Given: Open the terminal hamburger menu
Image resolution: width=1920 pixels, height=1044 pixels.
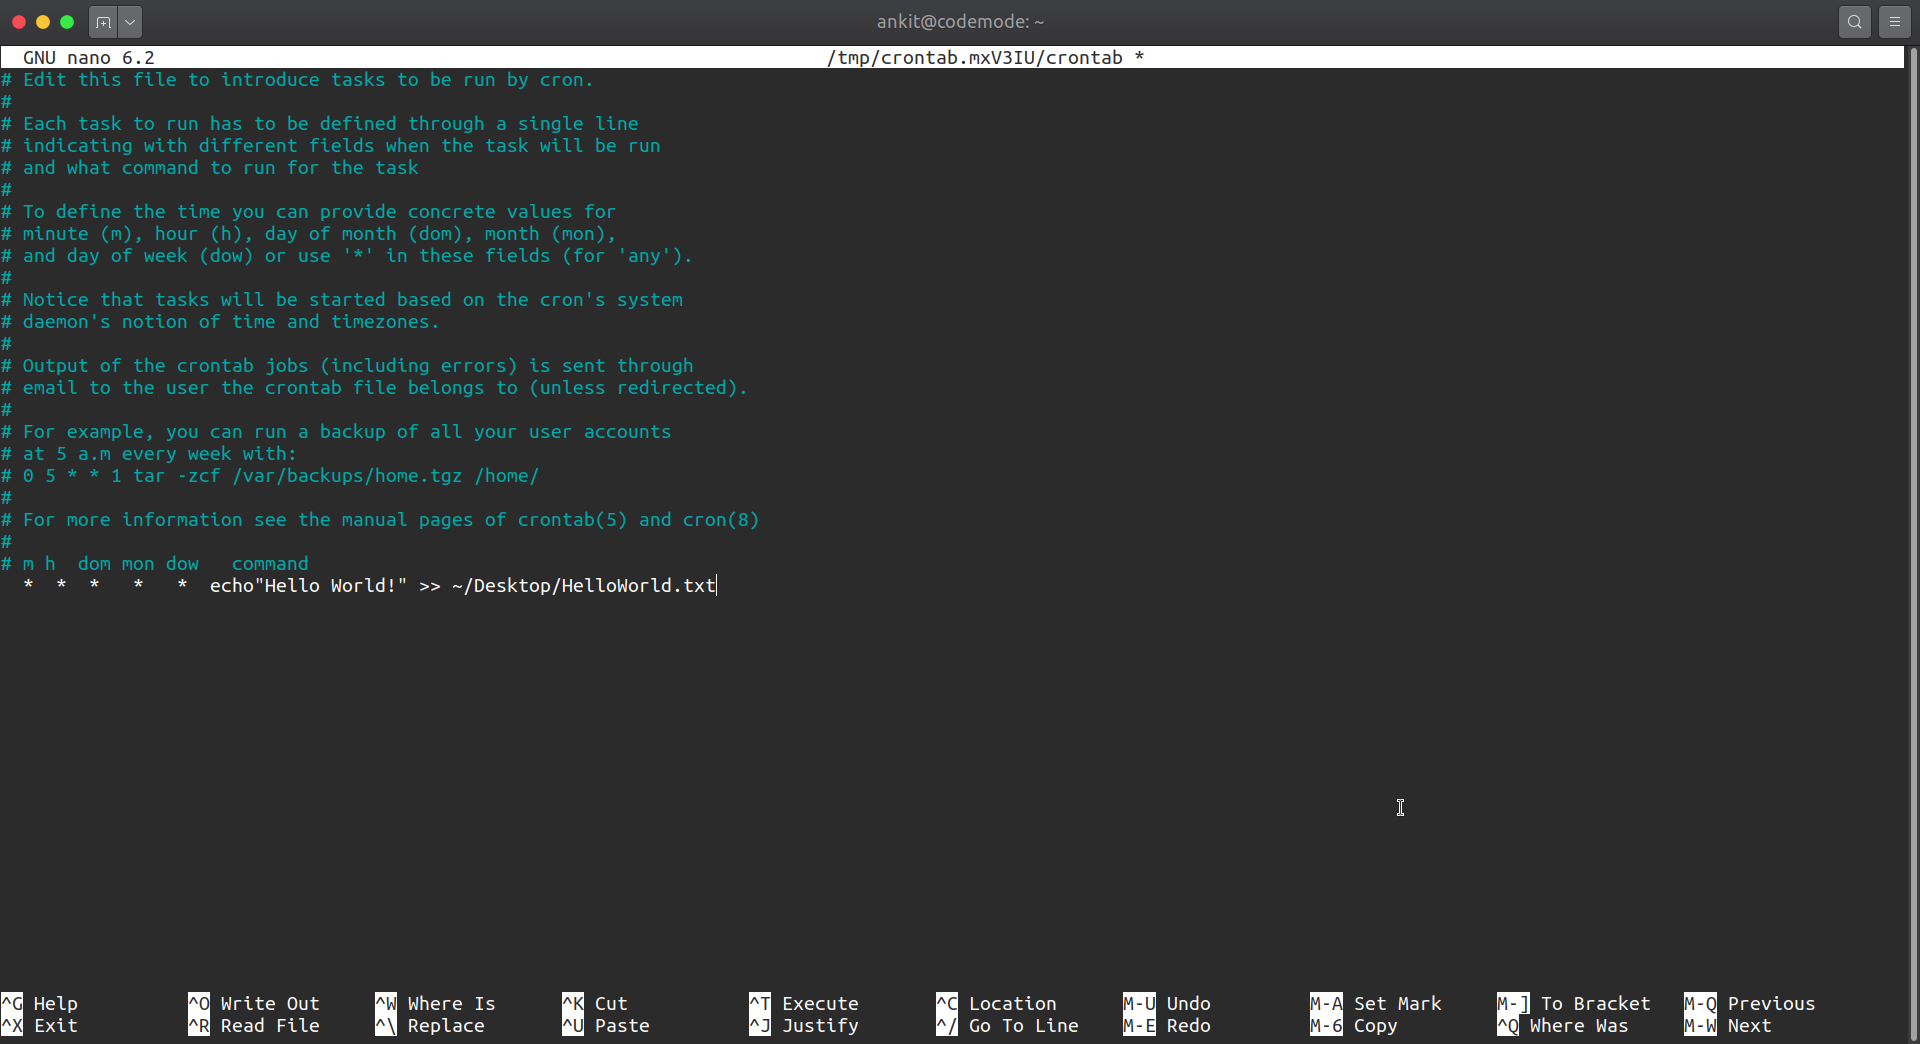Looking at the screenshot, I should click(1894, 22).
